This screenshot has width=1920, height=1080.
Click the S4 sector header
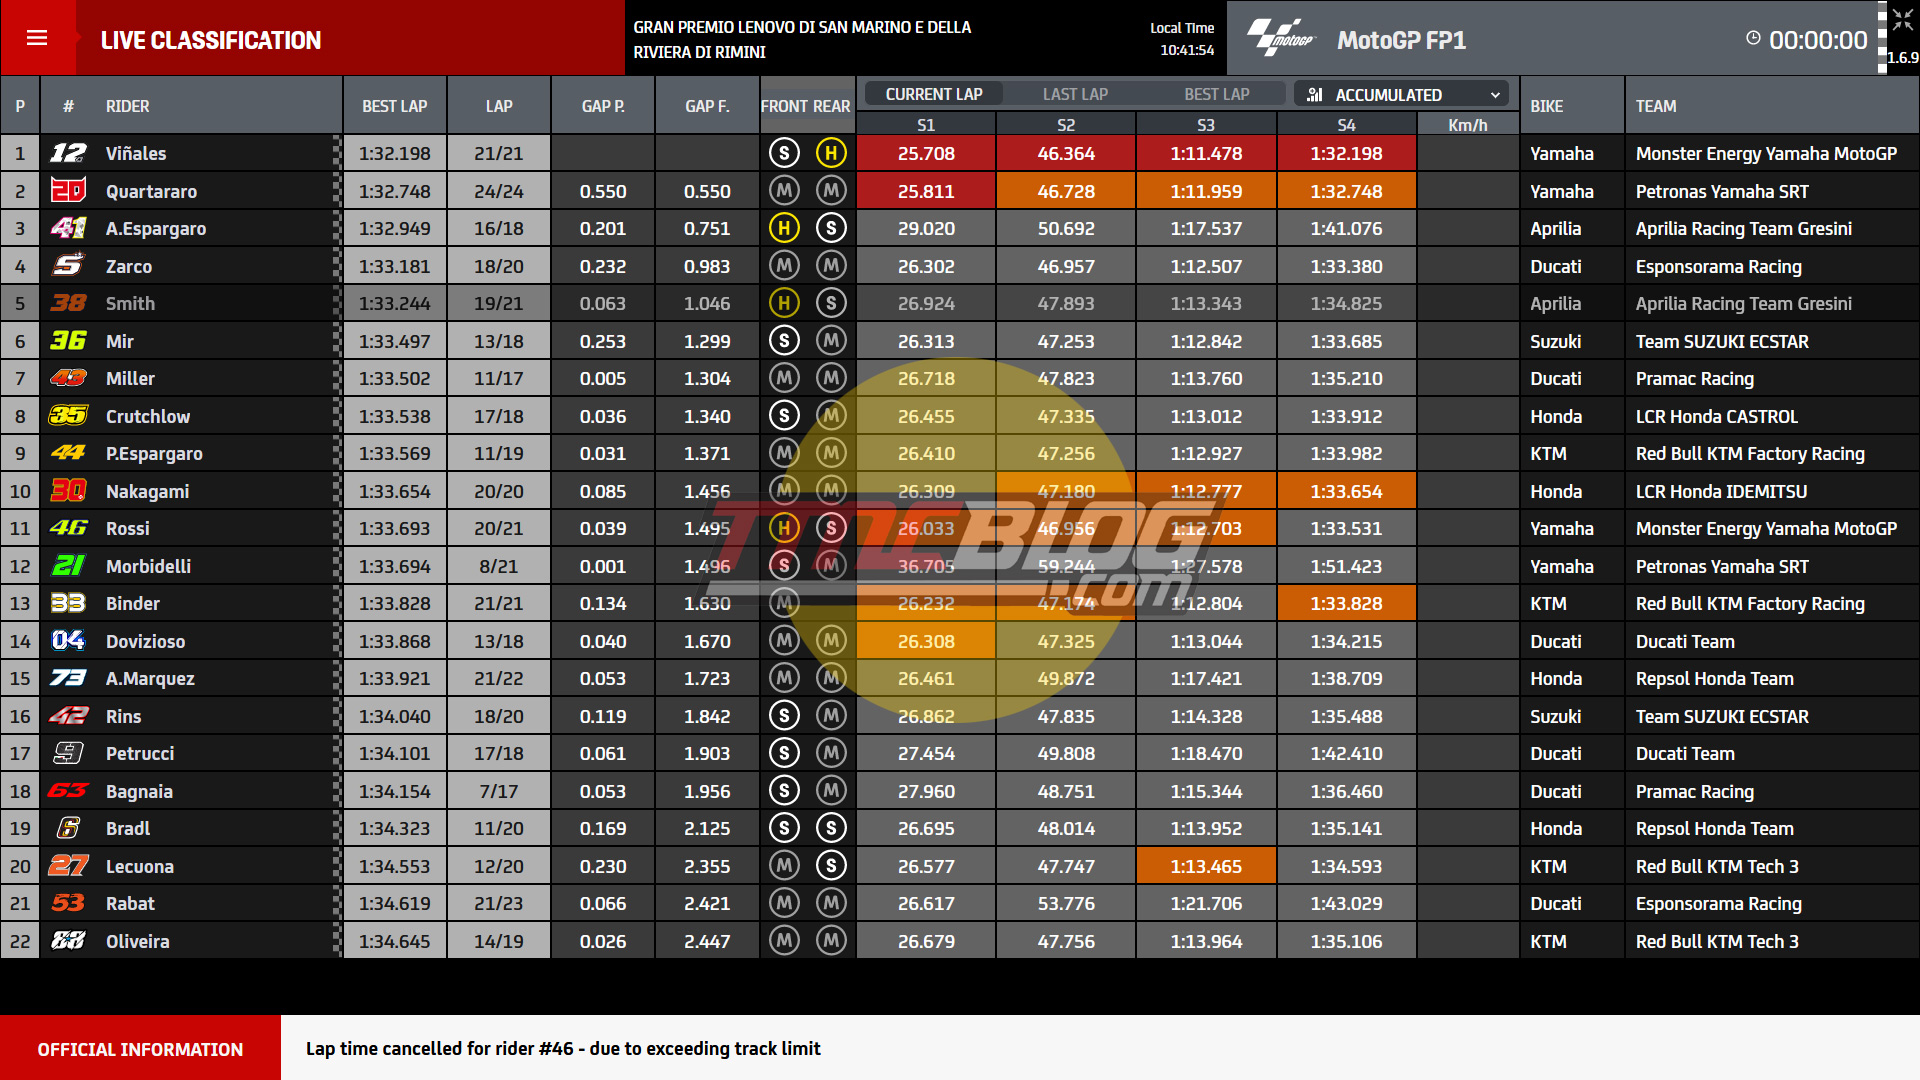pyautogui.click(x=1346, y=125)
